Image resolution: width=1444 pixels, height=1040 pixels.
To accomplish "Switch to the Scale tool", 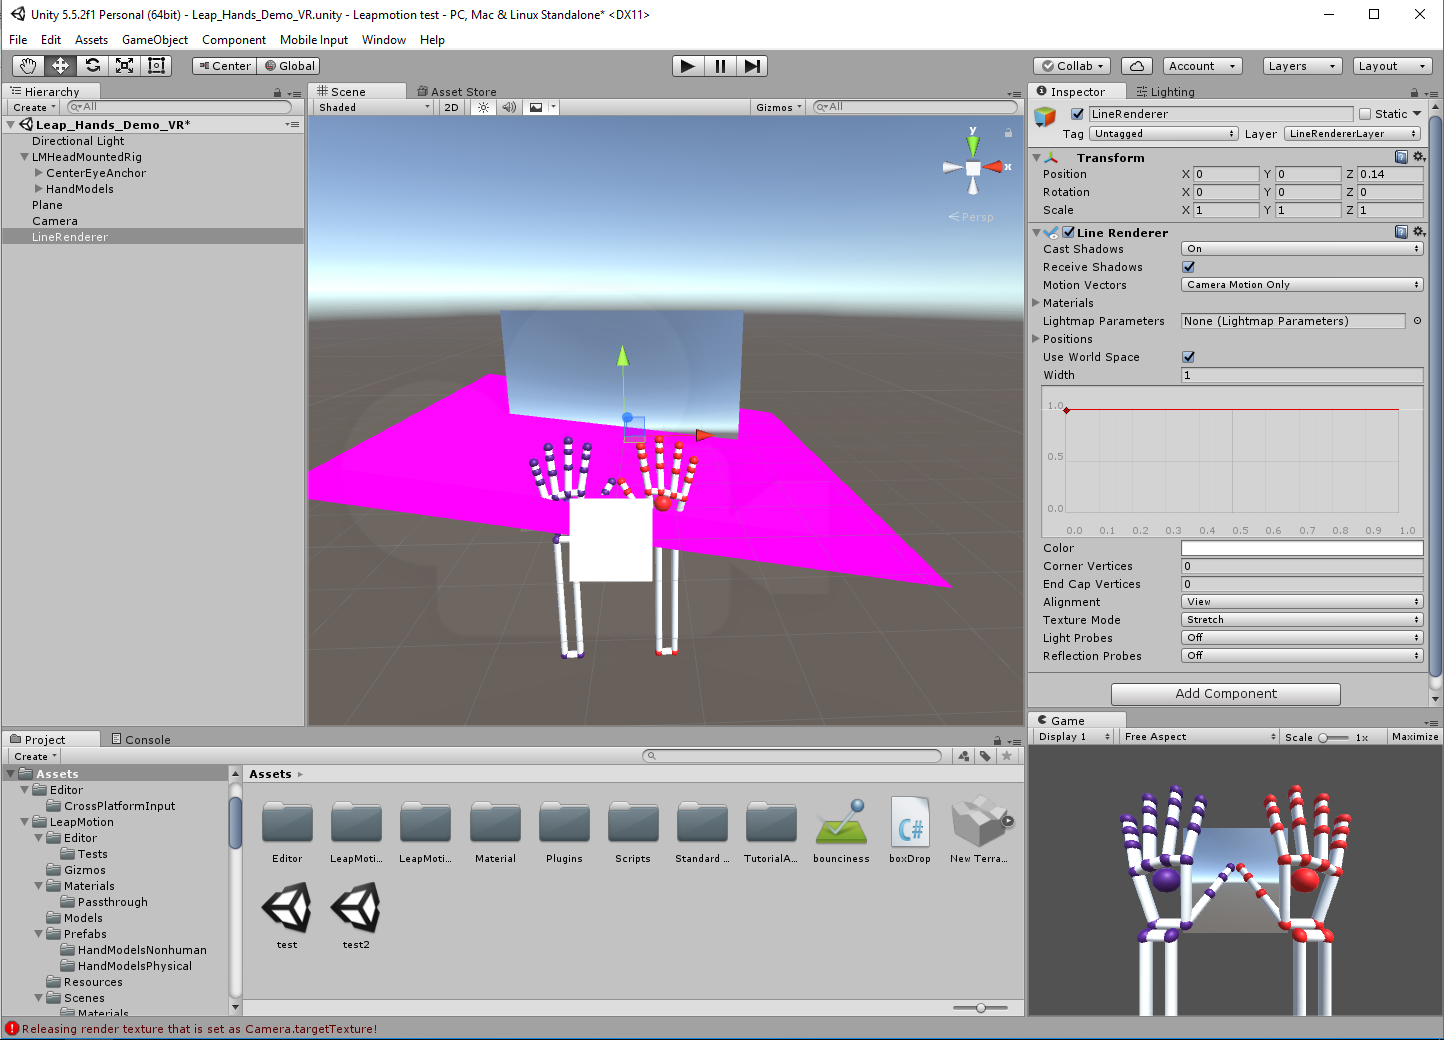I will pyautogui.click(x=124, y=65).
